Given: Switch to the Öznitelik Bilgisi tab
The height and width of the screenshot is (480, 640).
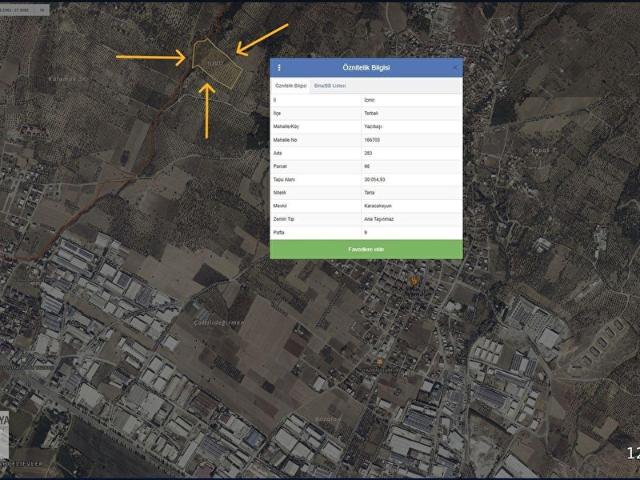Looking at the screenshot, I should (291, 86).
